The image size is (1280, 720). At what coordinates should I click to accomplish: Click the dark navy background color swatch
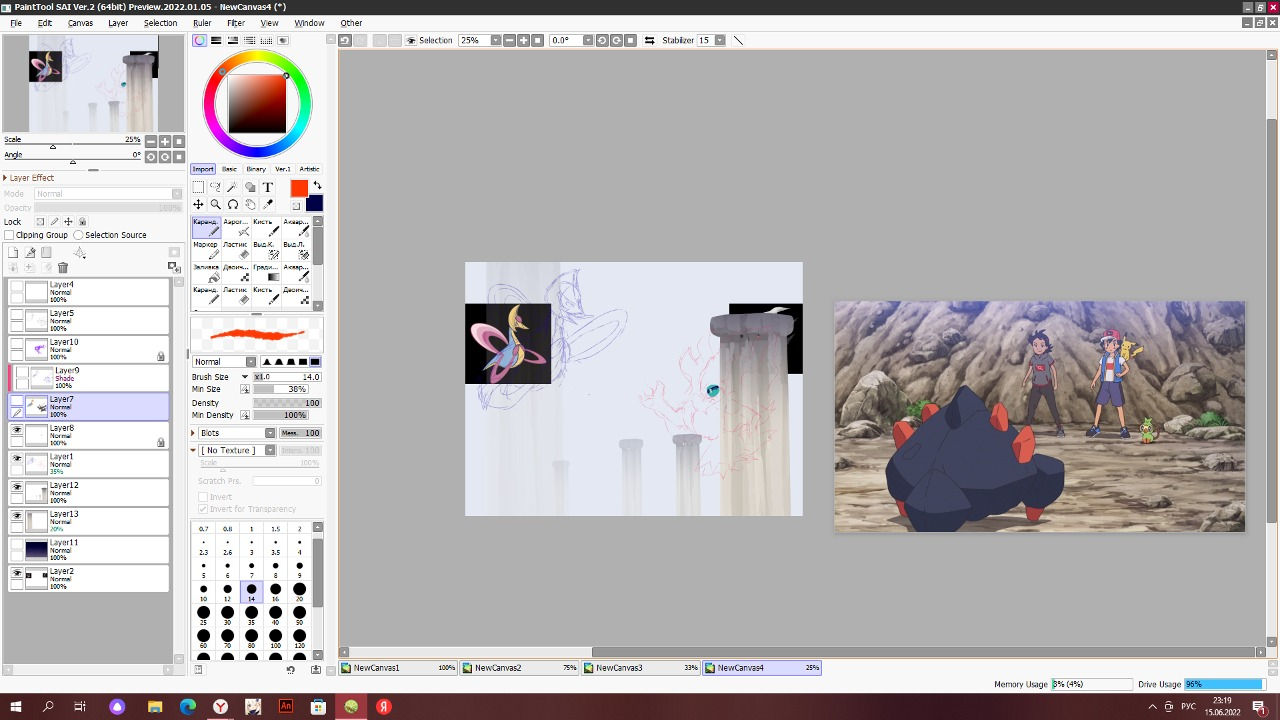pos(314,204)
